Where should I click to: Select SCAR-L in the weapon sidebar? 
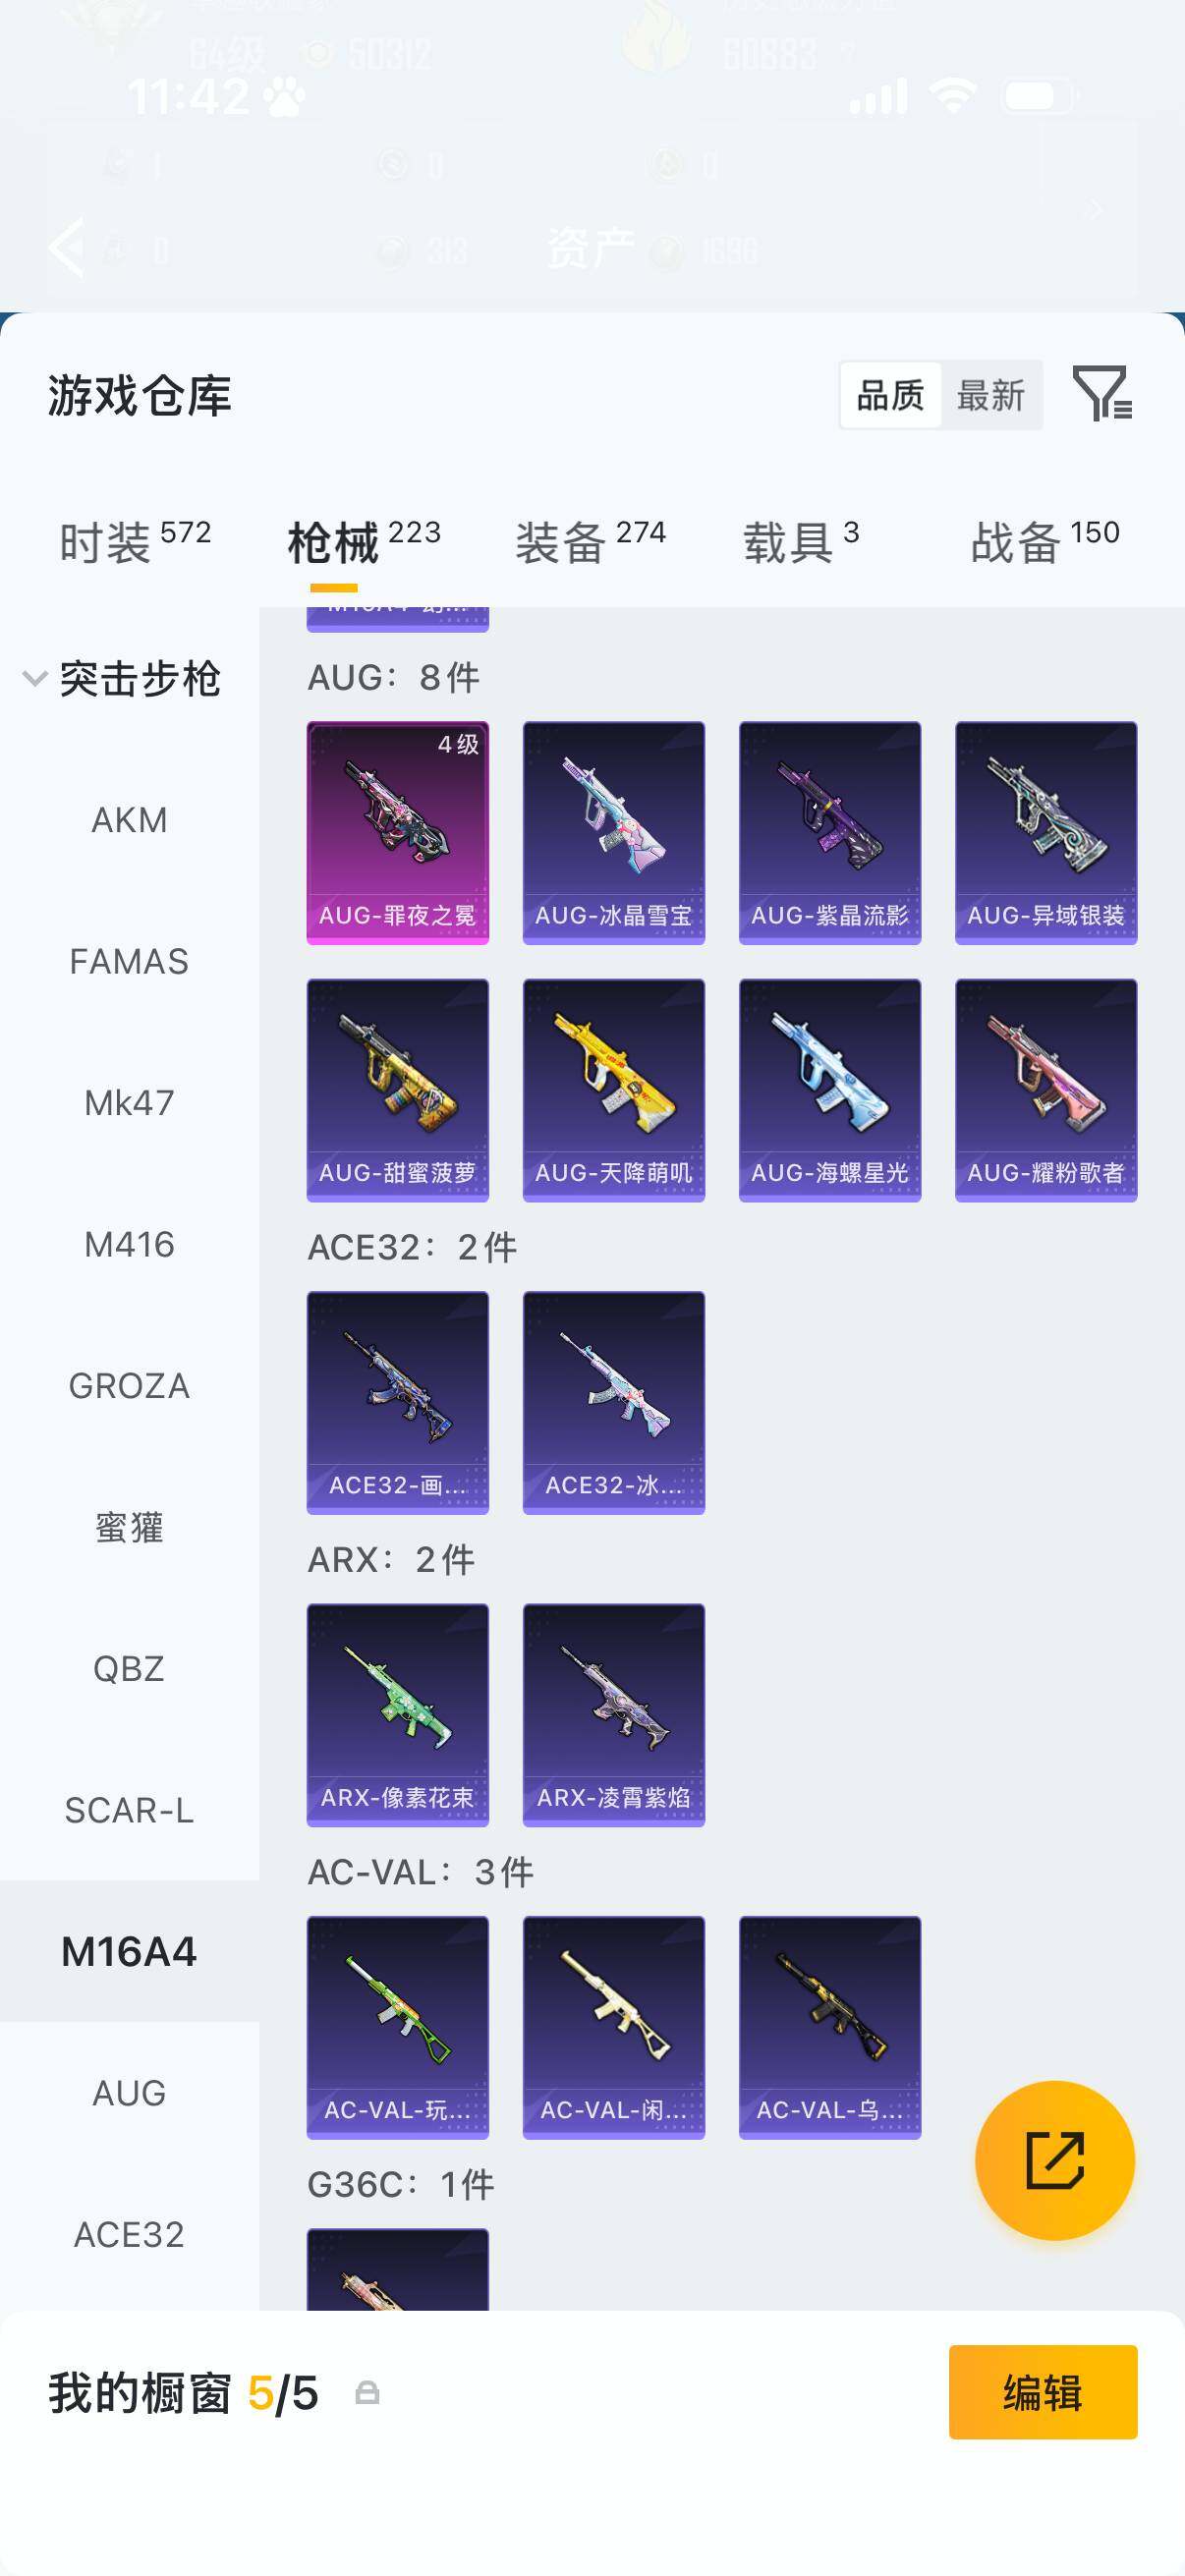coord(129,1810)
